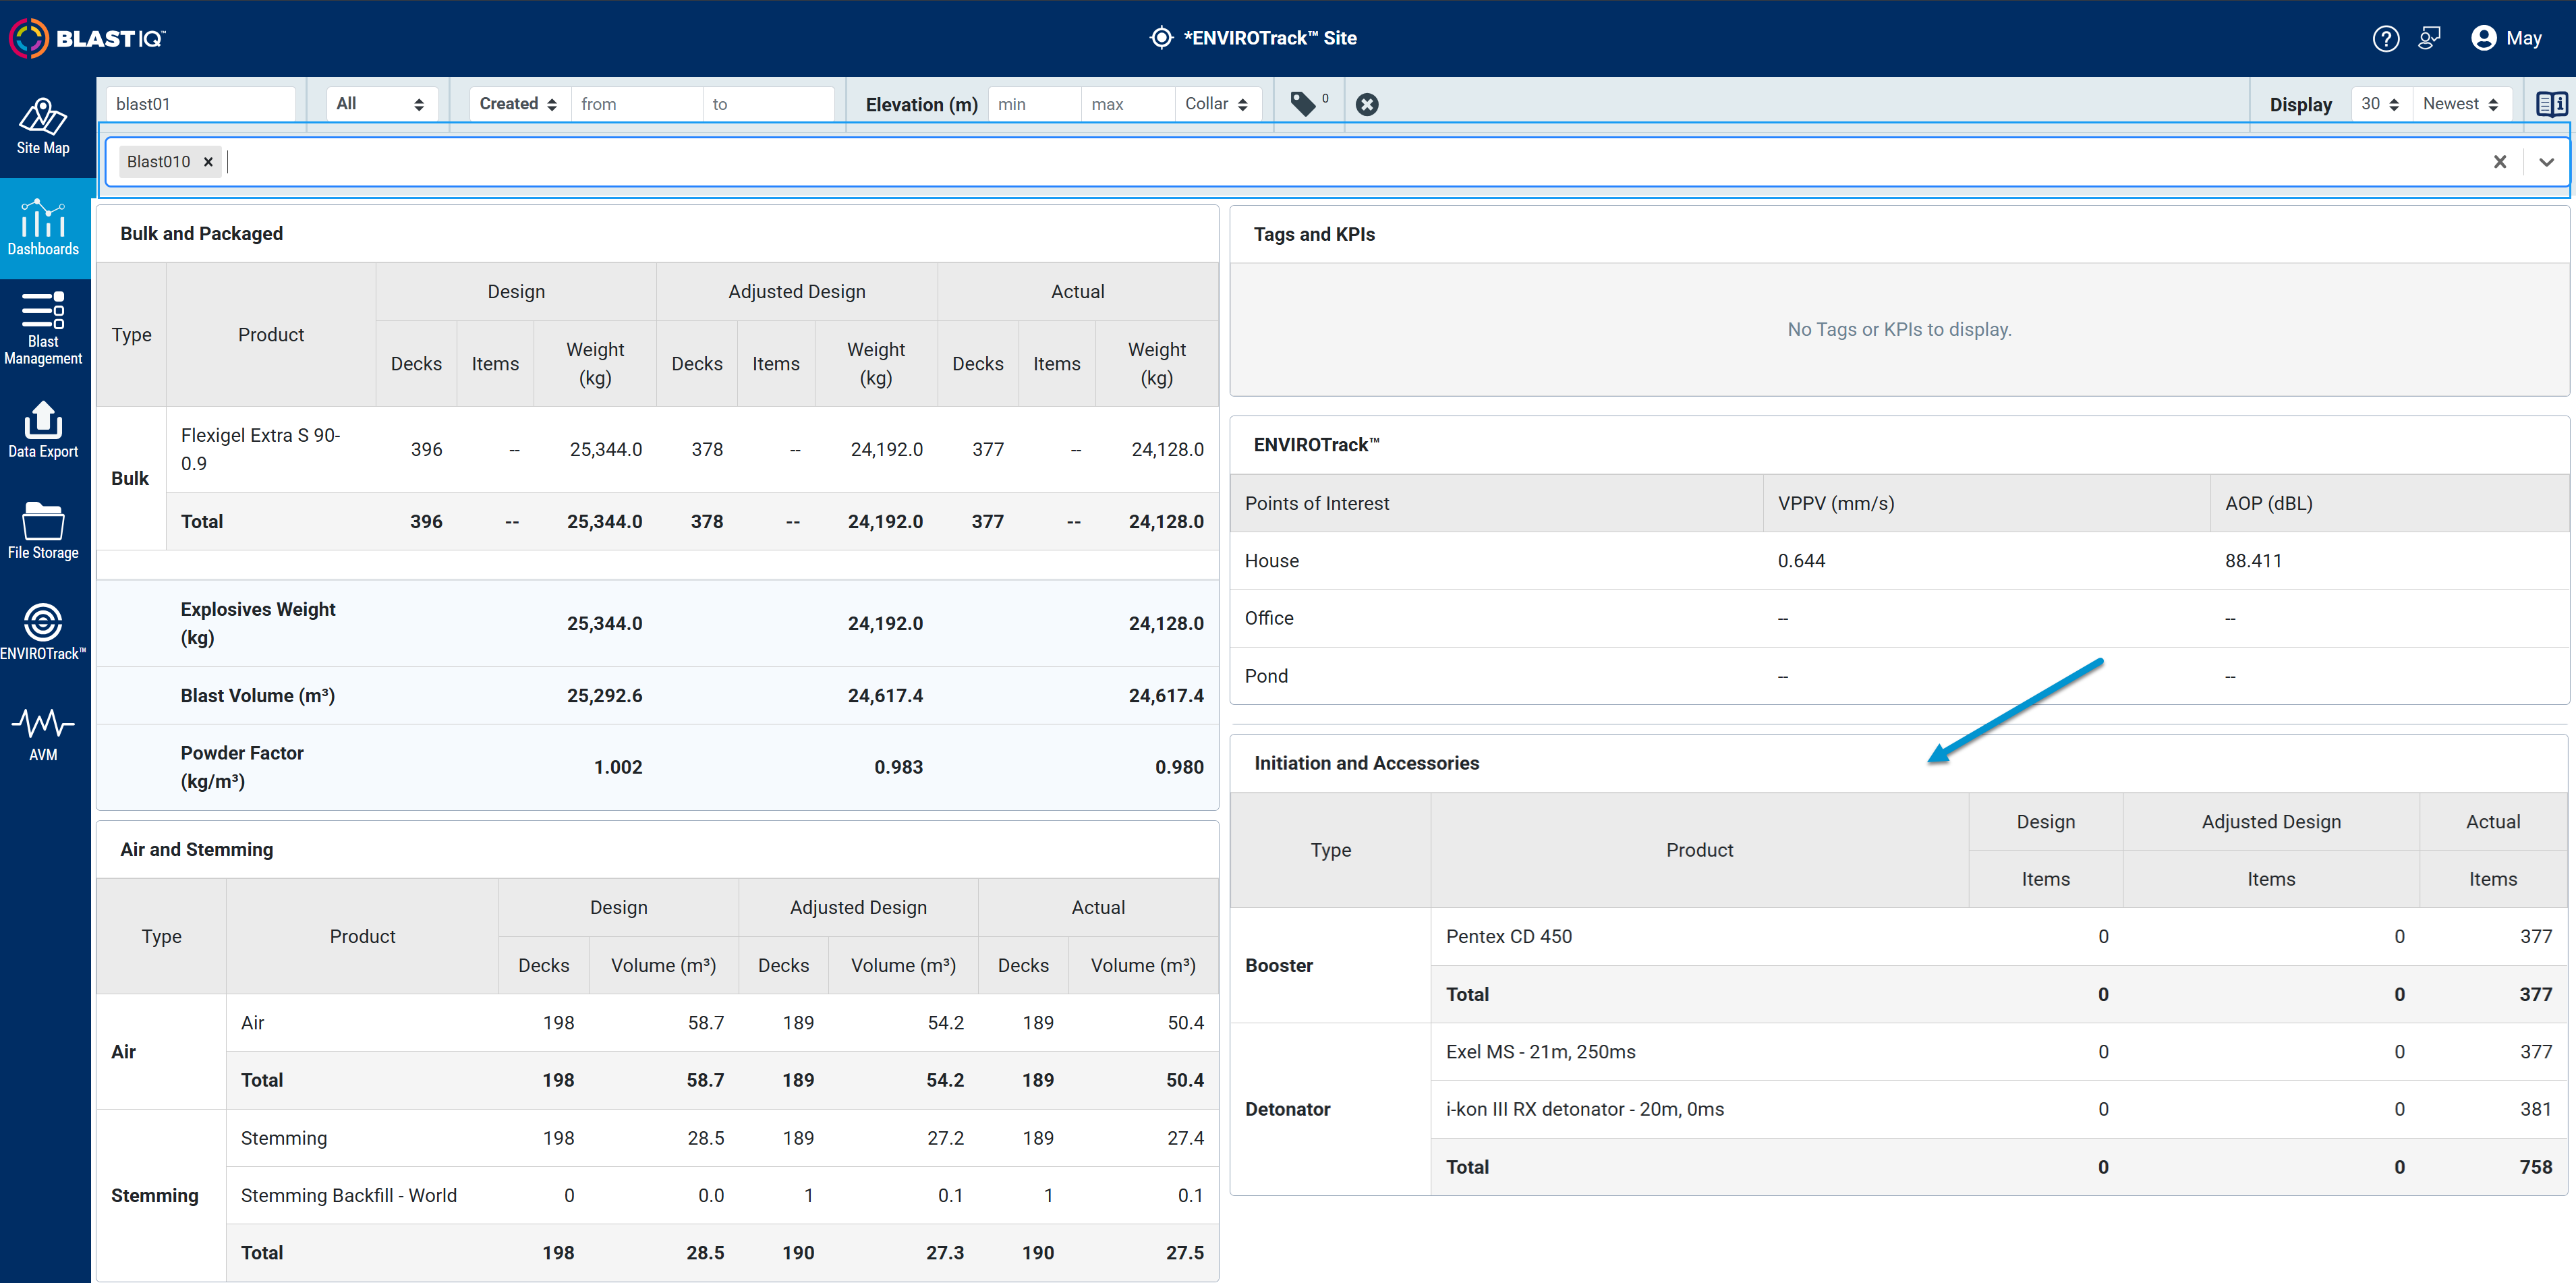Image resolution: width=2576 pixels, height=1285 pixels.
Task: Click the Air and Stemming heading
Action: pyautogui.click(x=196, y=849)
